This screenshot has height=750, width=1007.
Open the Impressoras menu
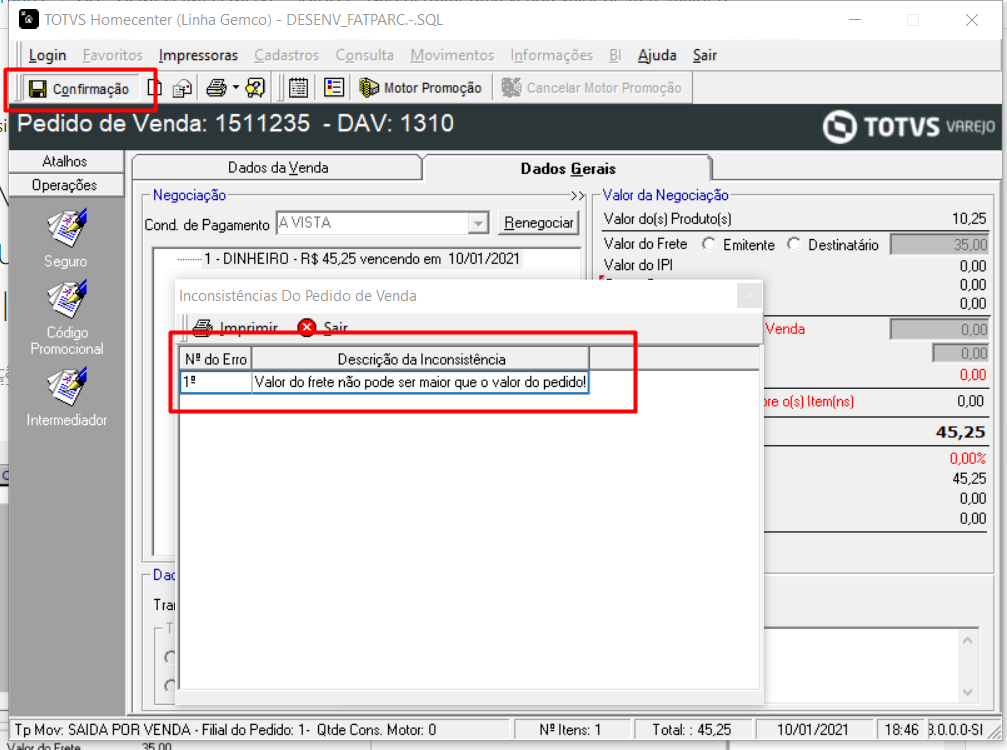tap(198, 55)
